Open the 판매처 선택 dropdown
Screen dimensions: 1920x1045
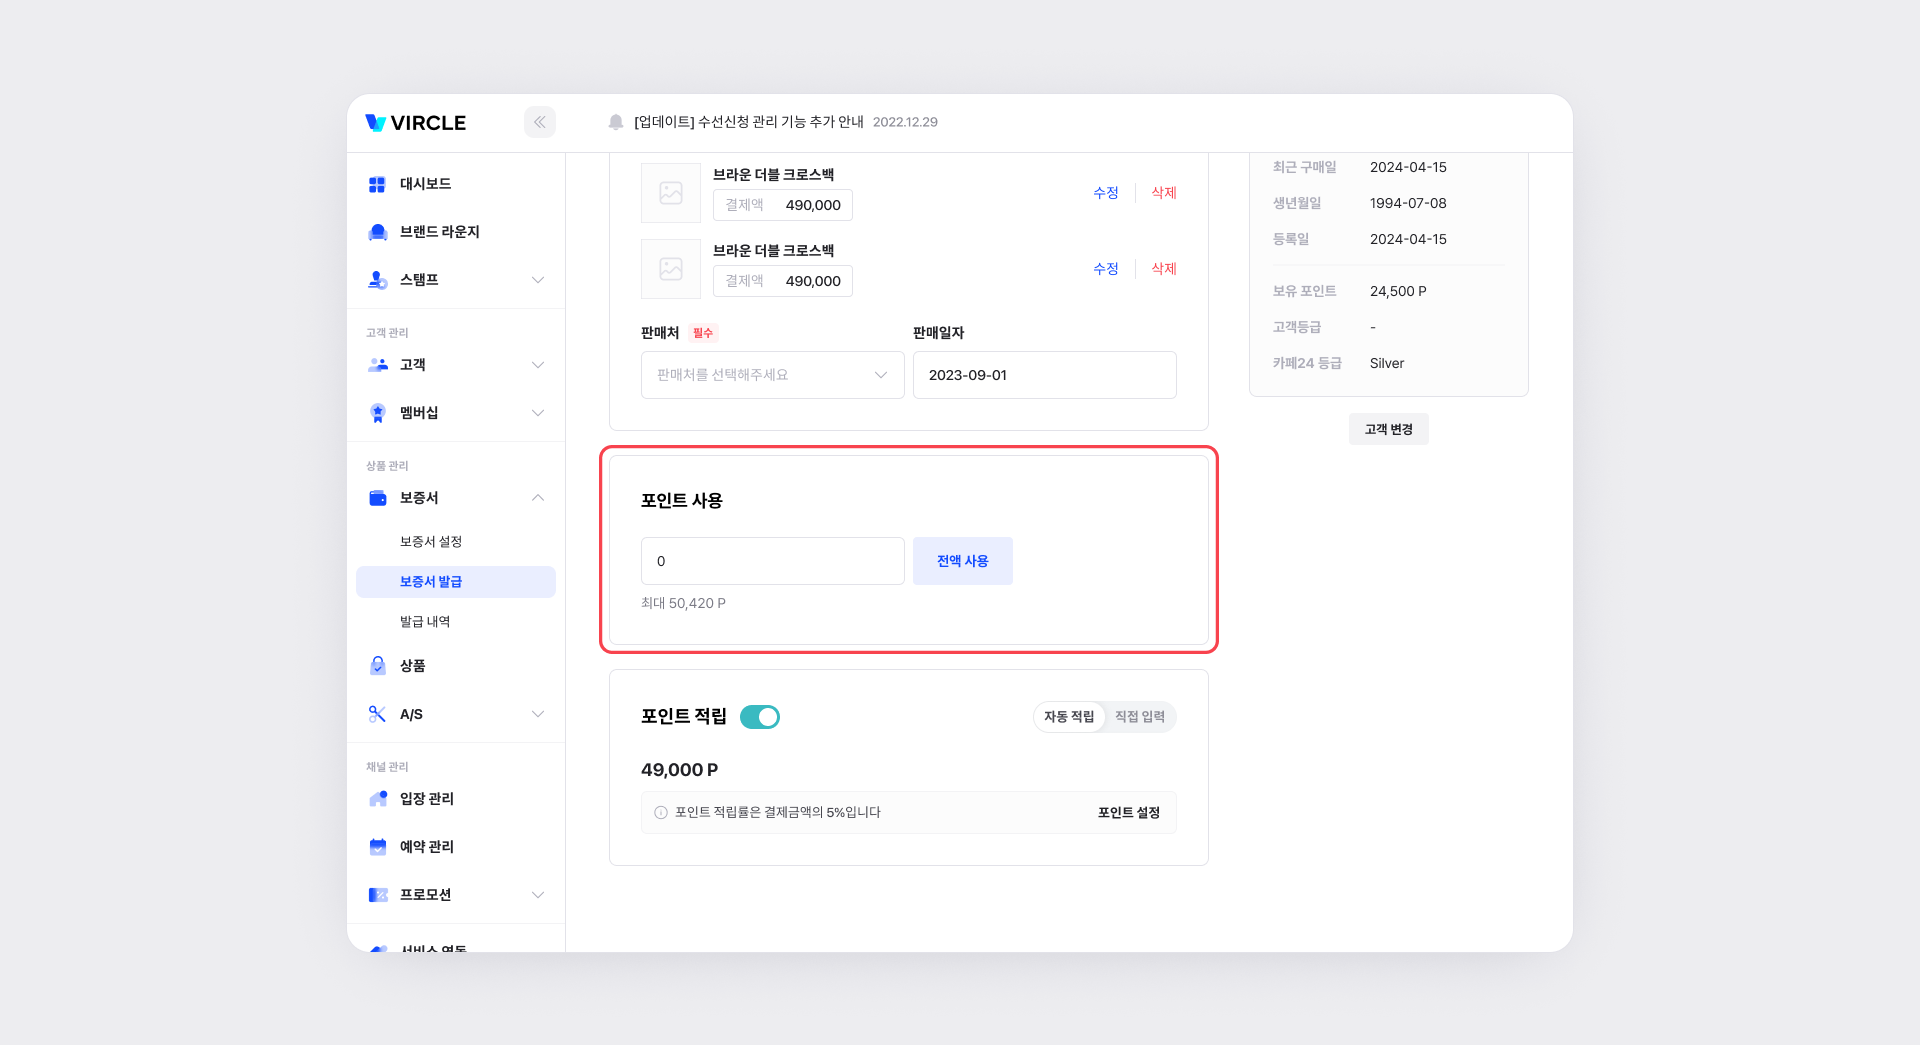[773, 375]
